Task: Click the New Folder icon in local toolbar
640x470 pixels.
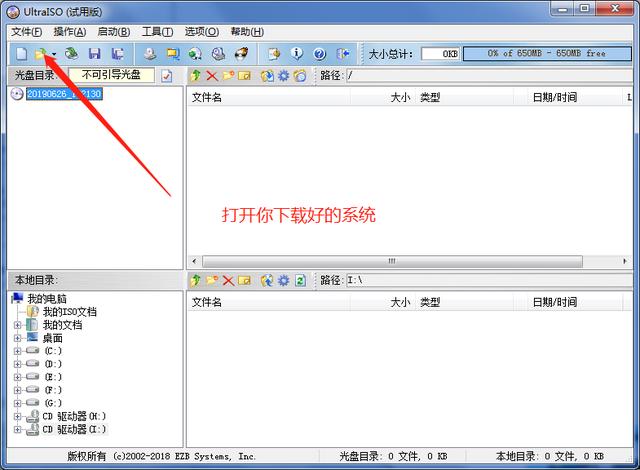Action: tap(212, 280)
